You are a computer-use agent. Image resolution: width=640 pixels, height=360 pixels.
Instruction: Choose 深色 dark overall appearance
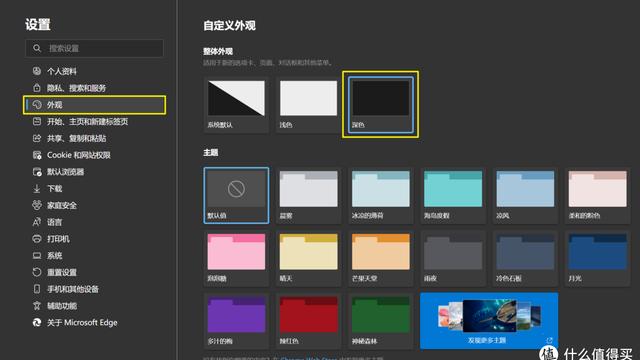(x=380, y=105)
